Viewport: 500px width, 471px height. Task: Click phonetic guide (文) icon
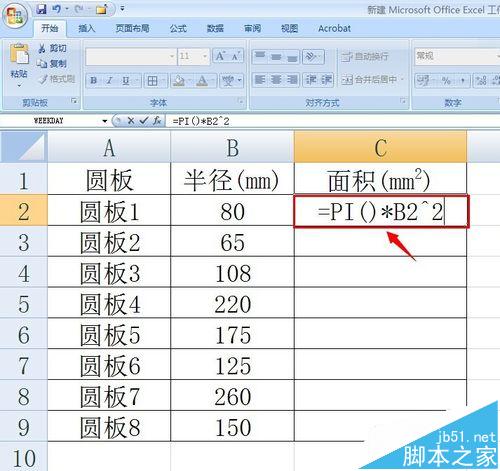pos(228,81)
